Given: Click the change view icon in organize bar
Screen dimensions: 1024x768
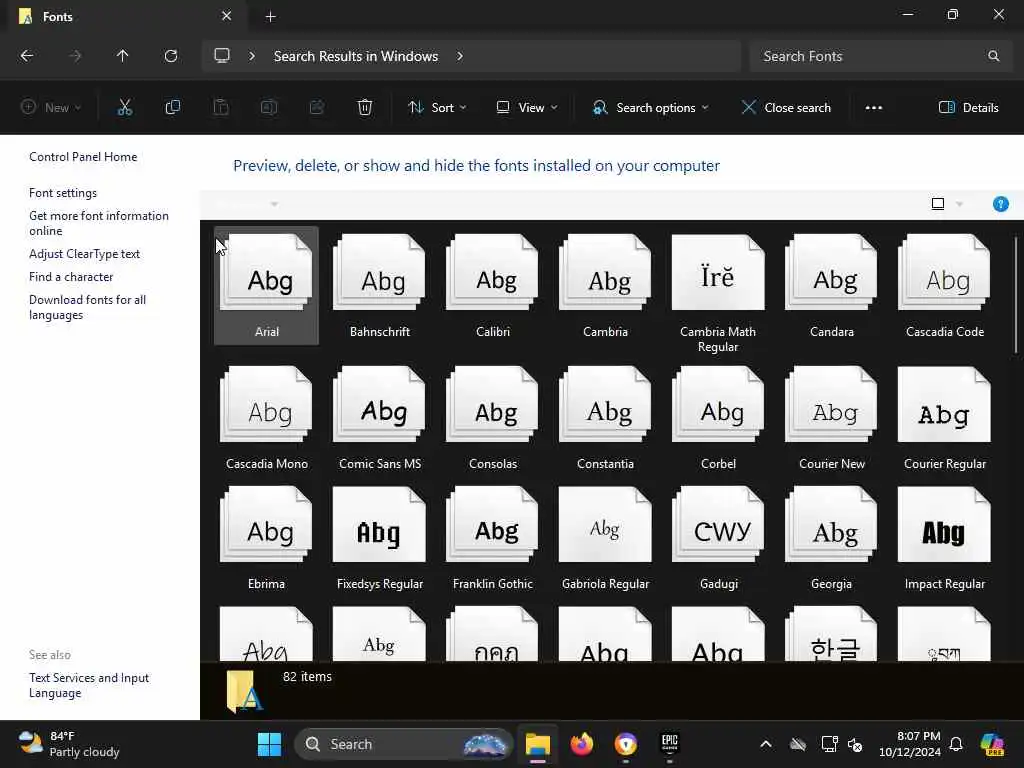Looking at the screenshot, I should [x=938, y=204].
